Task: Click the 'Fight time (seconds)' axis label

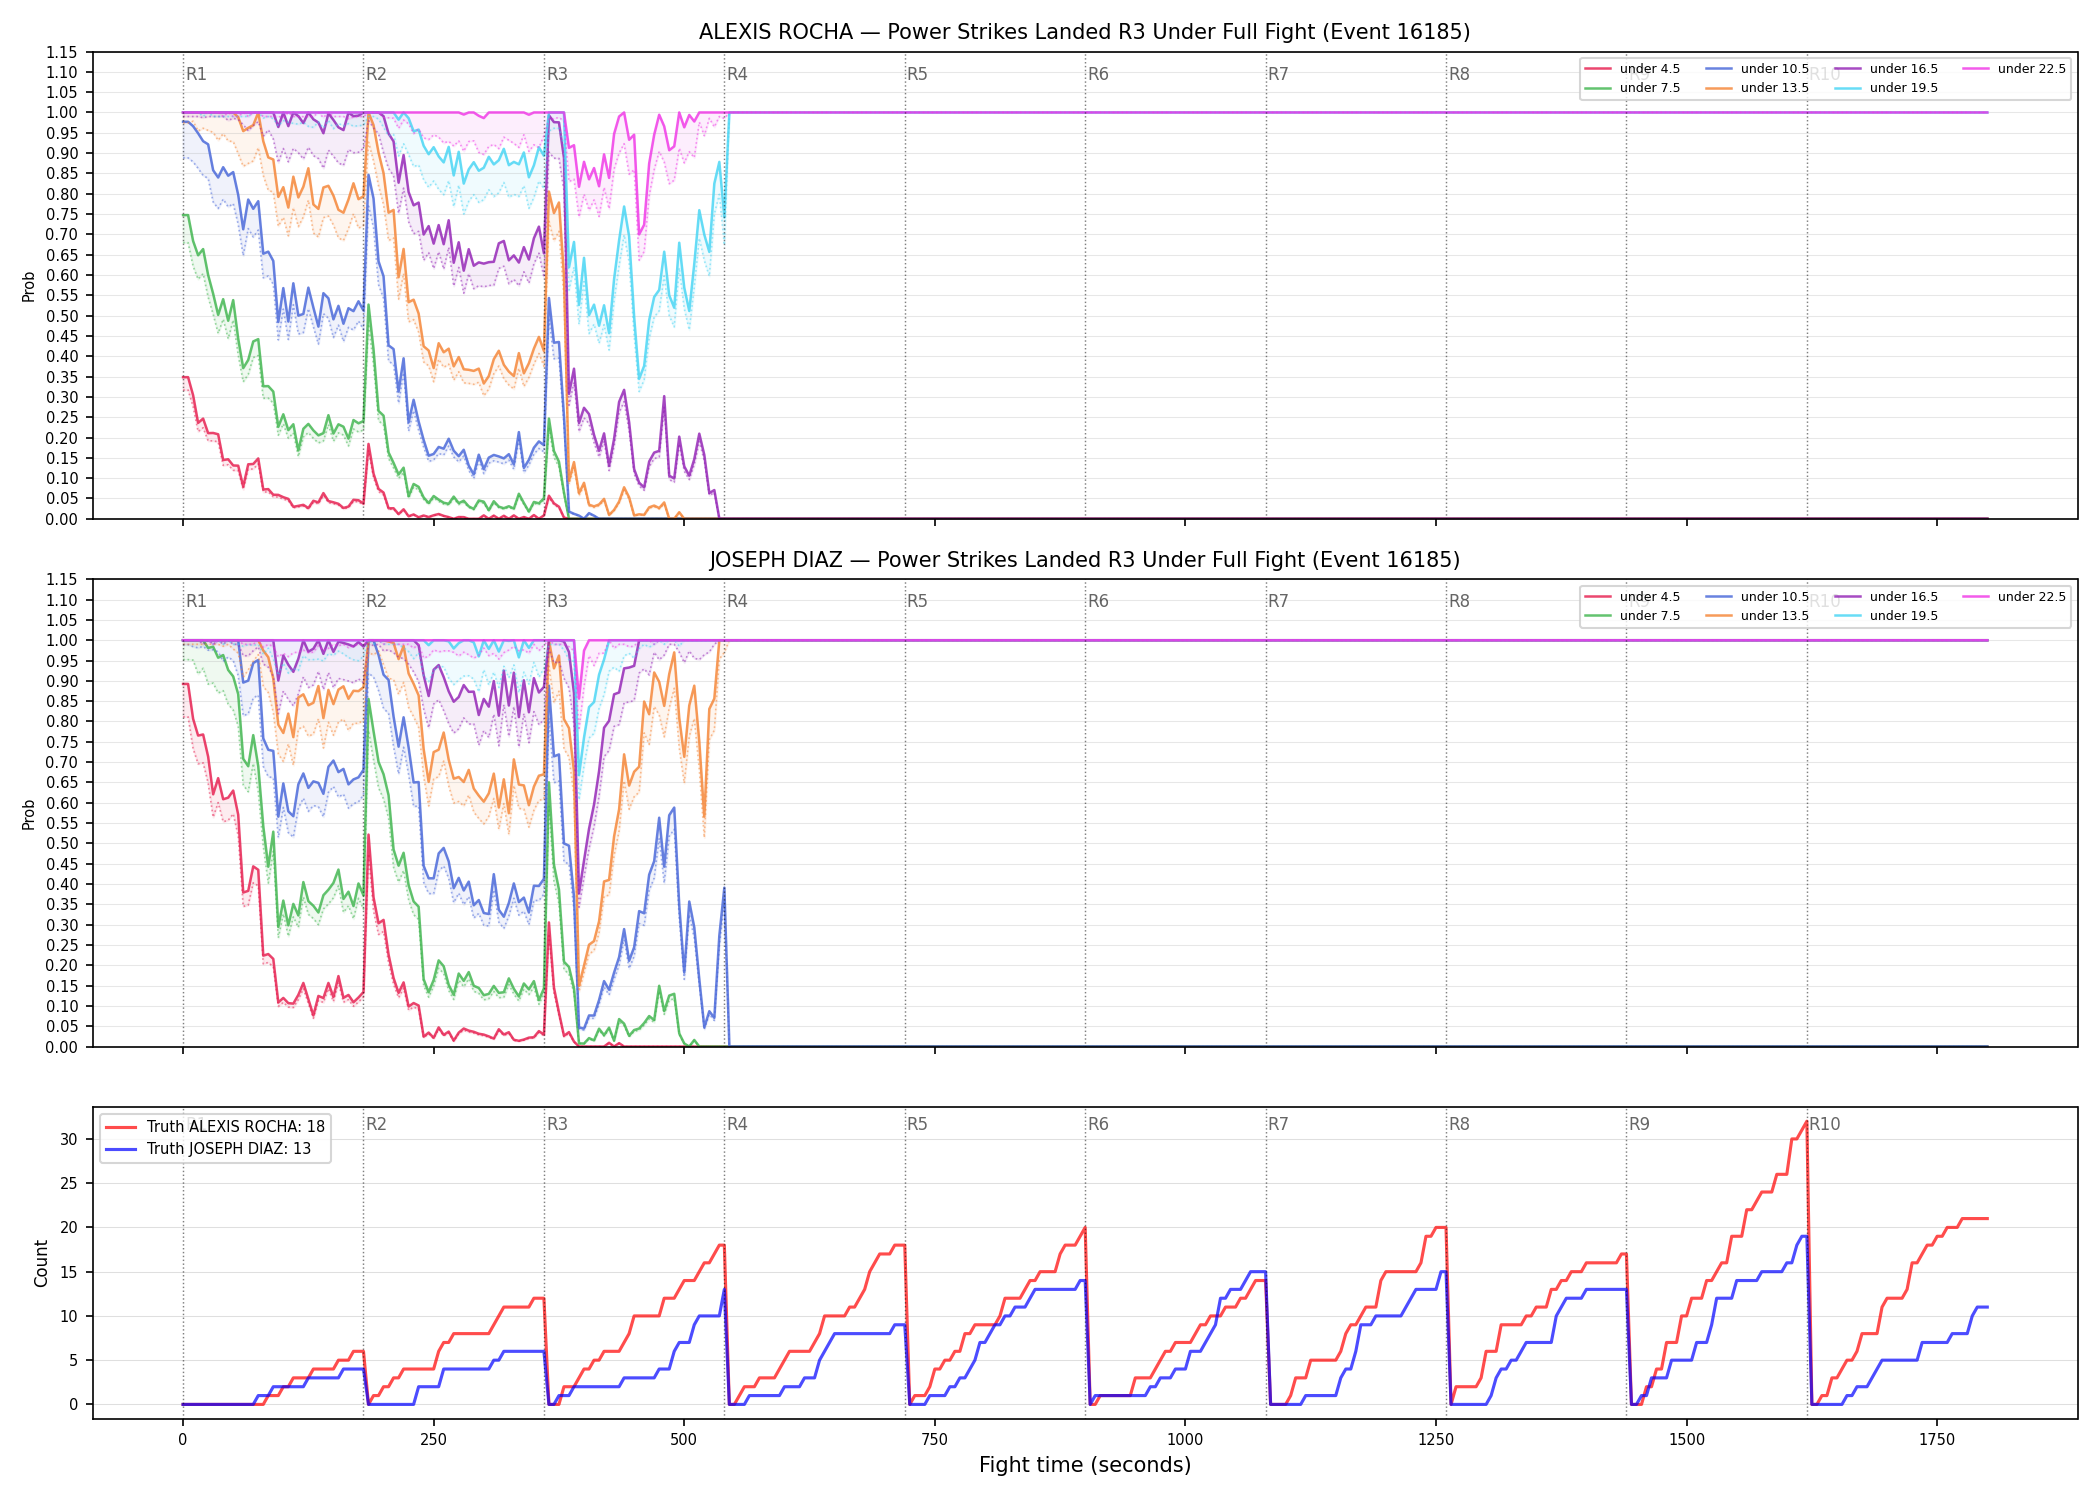Action: [1085, 1465]
